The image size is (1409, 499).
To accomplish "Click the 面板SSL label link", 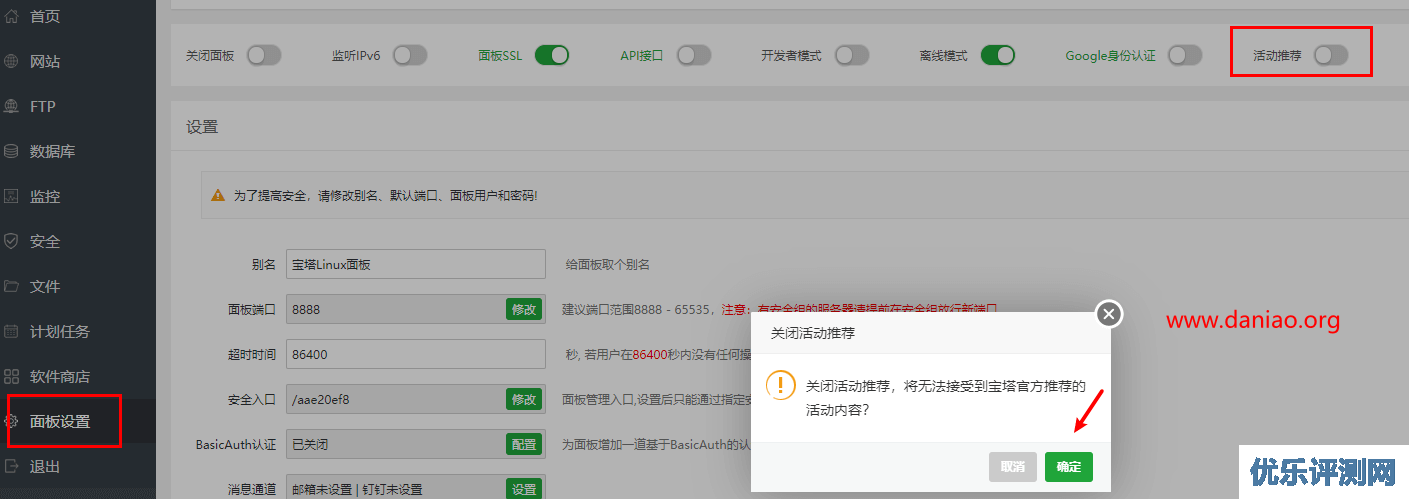I will (499, 56).
